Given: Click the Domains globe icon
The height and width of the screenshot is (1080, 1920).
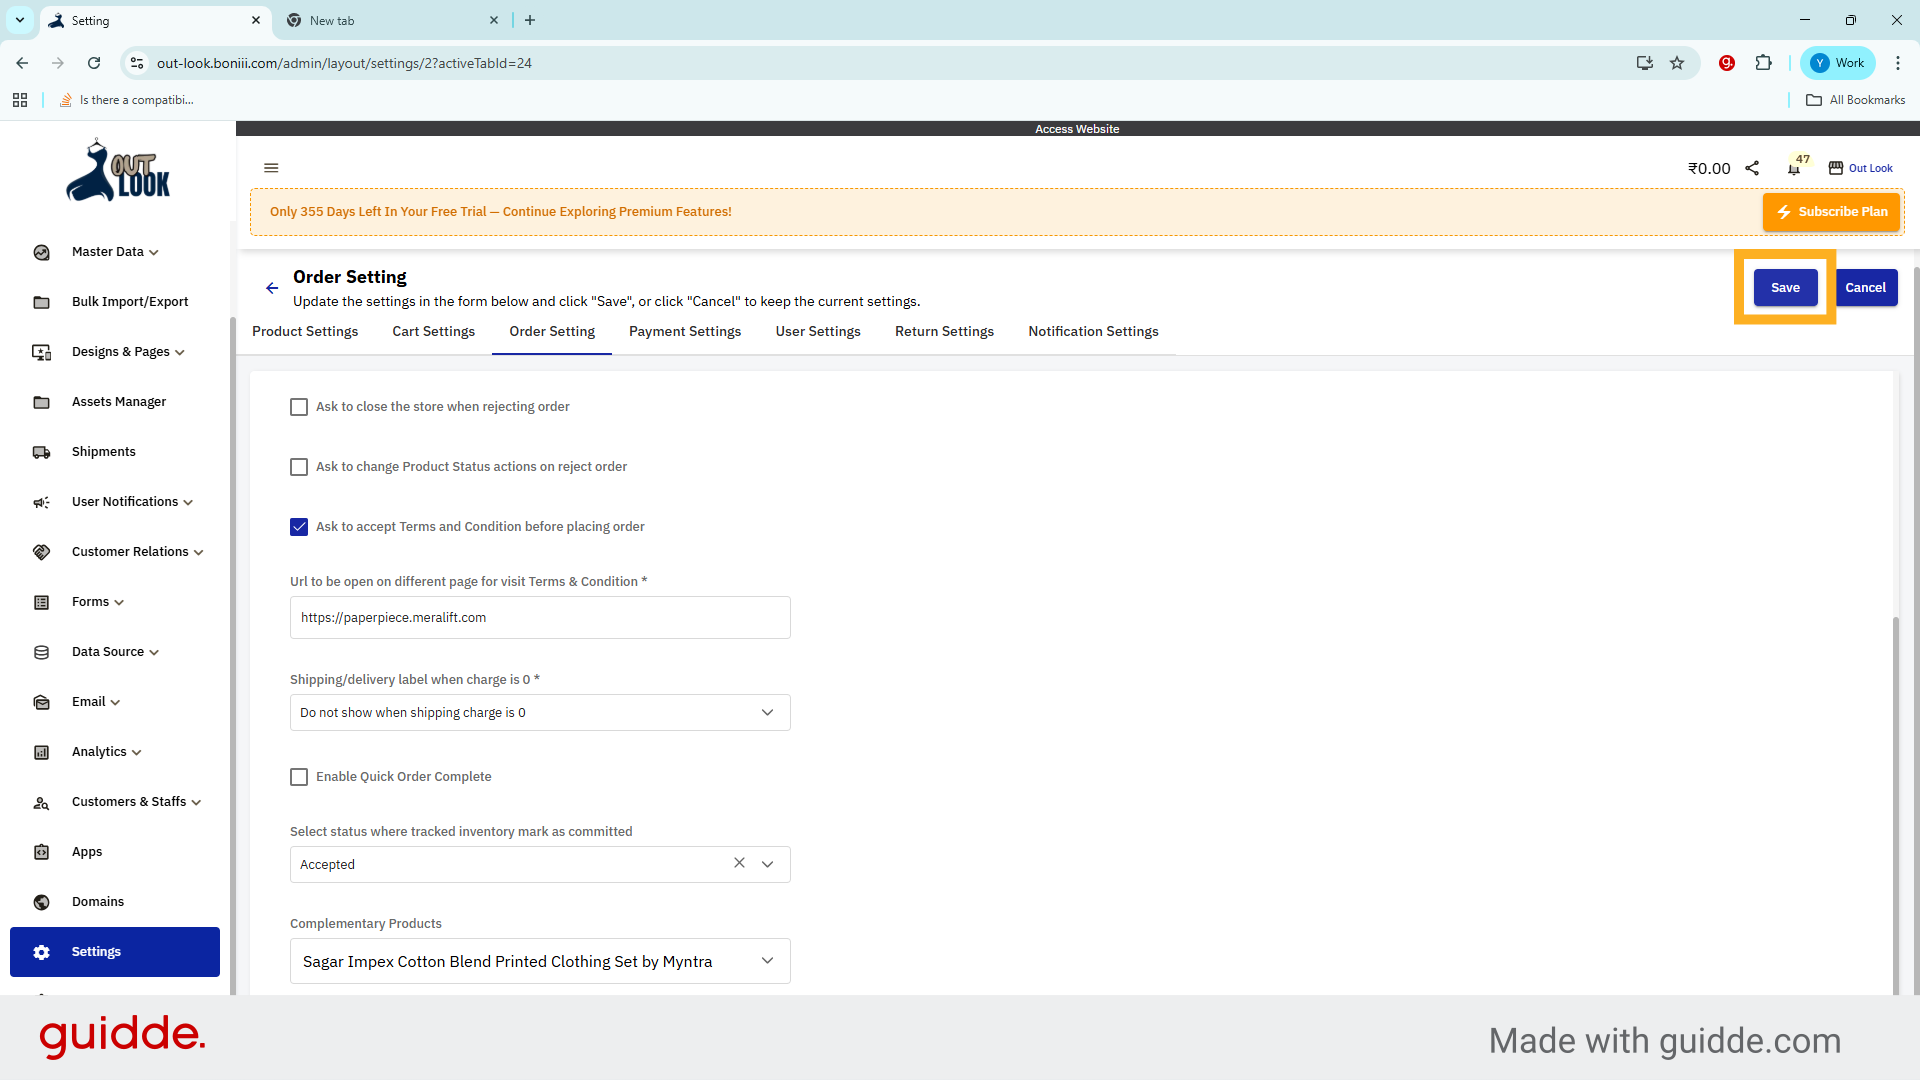Looking at the screenshot, I should (x=42, y=902).
